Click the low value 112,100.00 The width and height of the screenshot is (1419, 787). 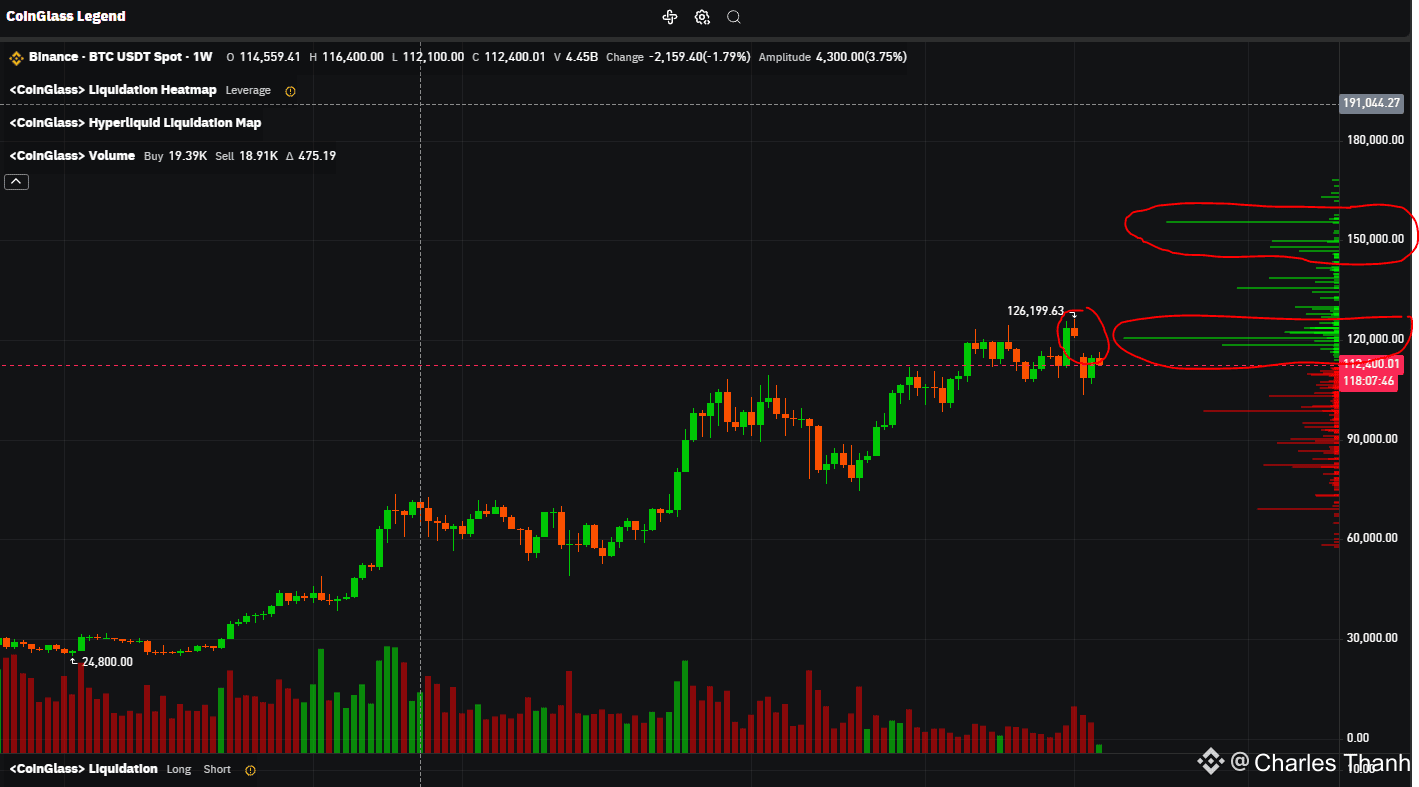pyautogui.click(x=433, y=57)
